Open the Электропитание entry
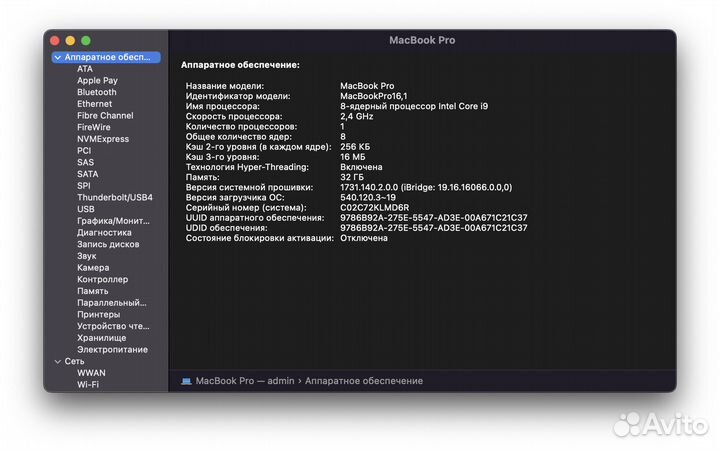This screenshot has height=450, width=720. [x=112, y=350]
